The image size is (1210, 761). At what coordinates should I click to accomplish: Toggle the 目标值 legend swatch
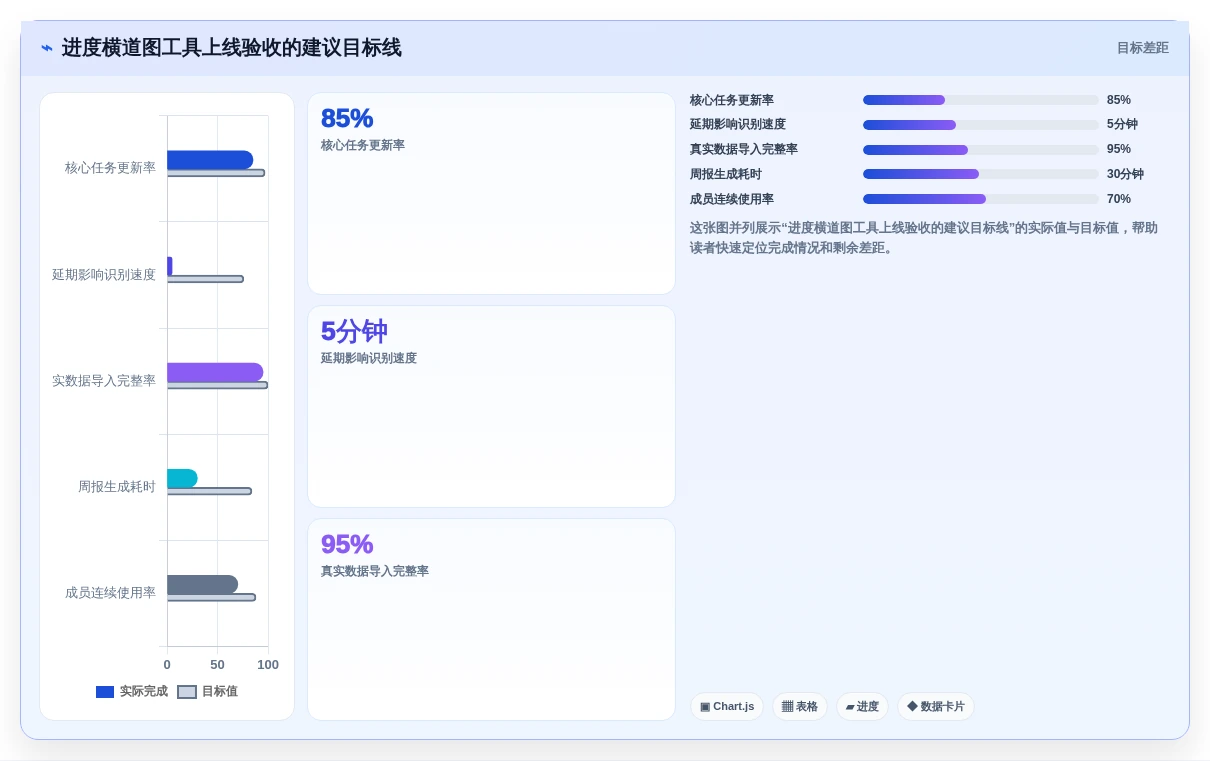(x=187, y=692)
